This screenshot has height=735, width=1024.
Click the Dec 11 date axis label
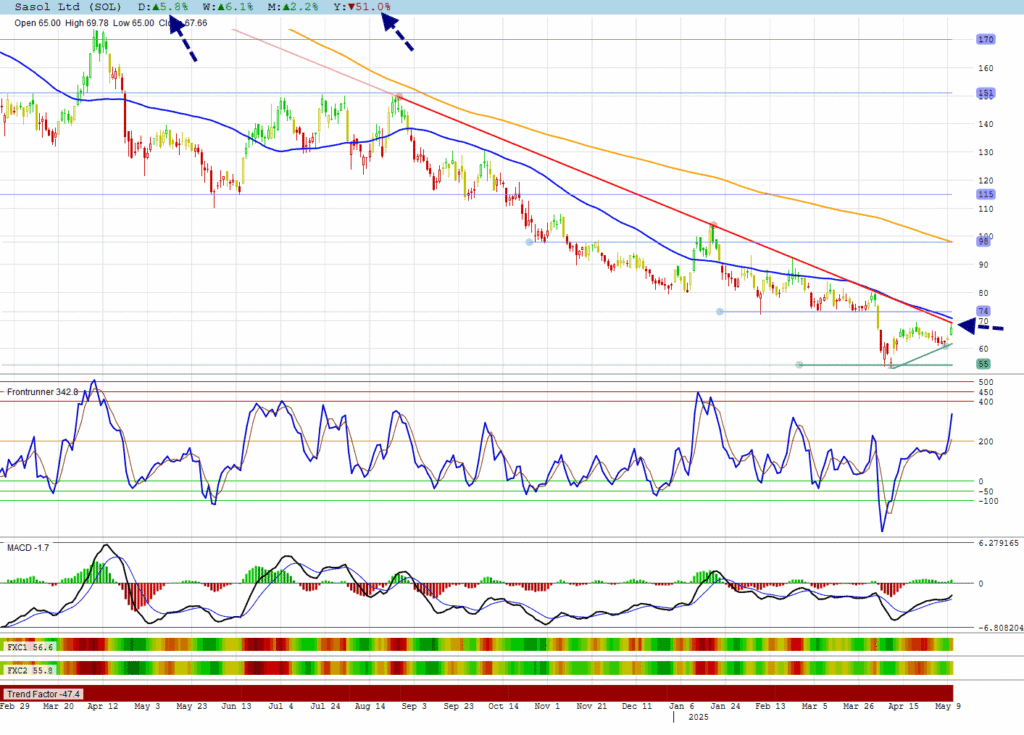(x=637, y=706)
